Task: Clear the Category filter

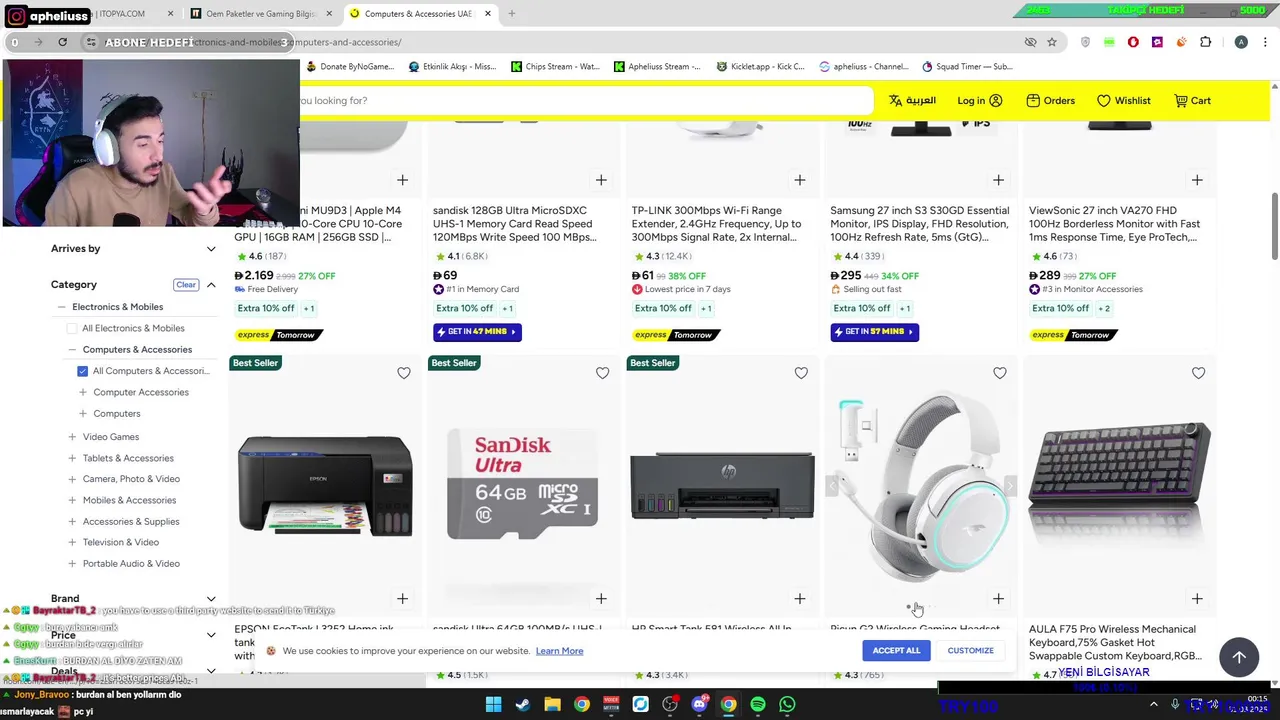Action: pos(186,285)
